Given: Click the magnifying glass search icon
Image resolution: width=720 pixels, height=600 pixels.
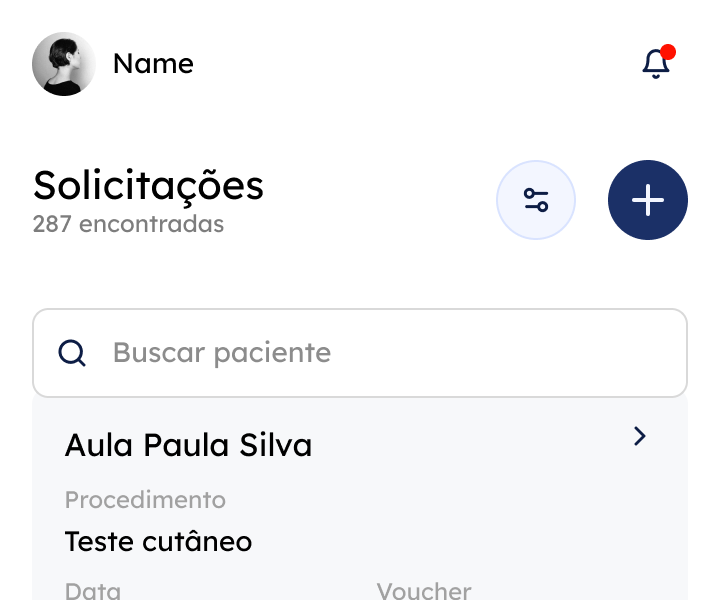Looking at the screenshot, I should click(72, 353).
